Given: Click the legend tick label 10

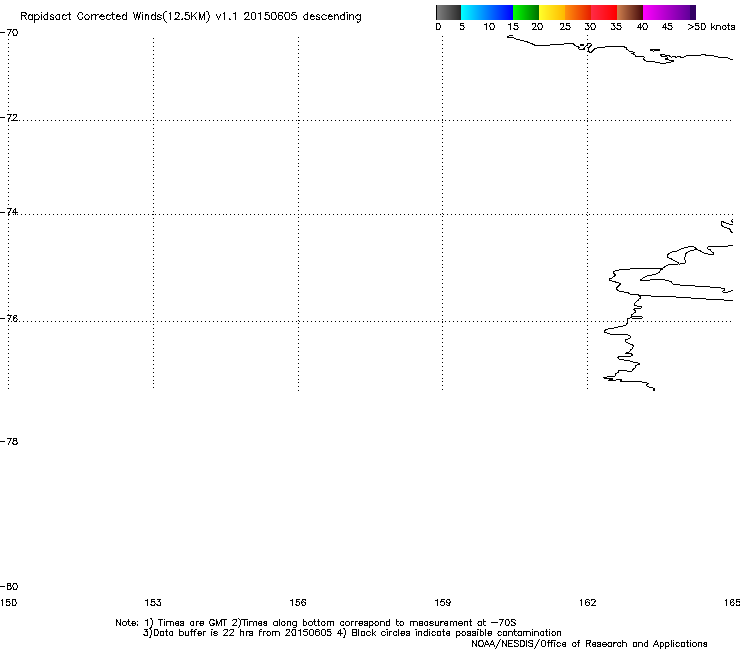Looking at the screenshot, I should [x=489, y=26].
